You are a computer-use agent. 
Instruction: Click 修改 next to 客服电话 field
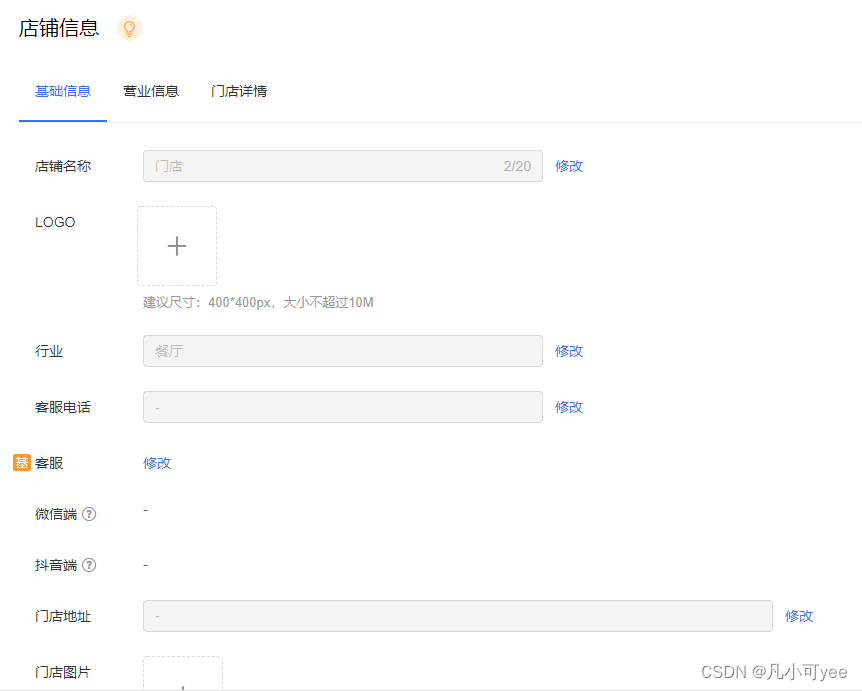[x=569, y=407]
